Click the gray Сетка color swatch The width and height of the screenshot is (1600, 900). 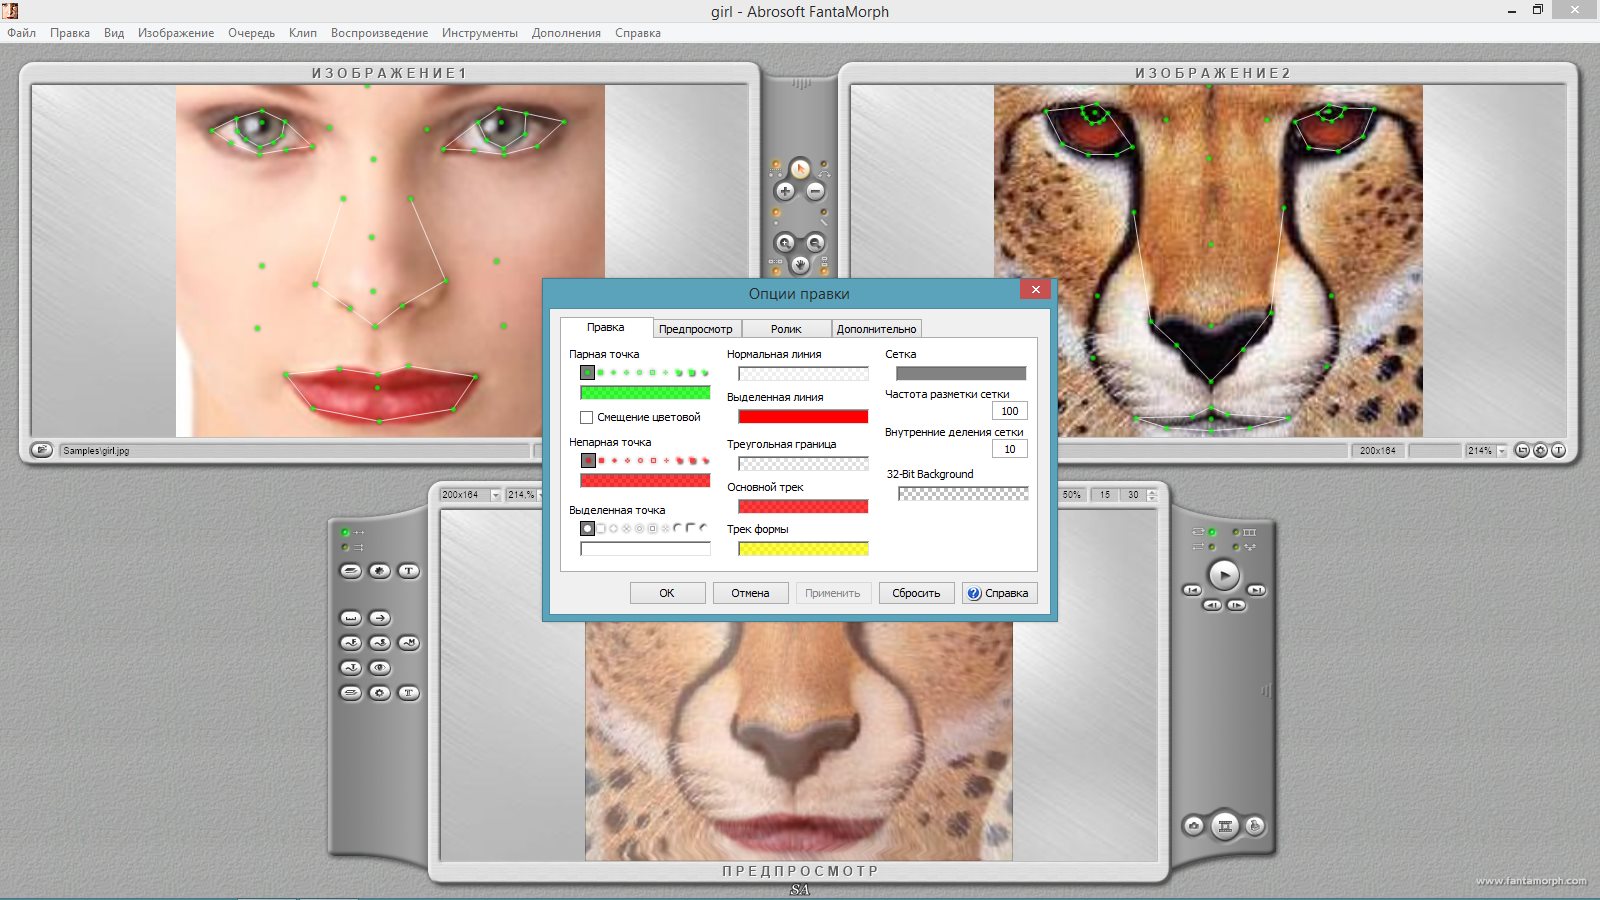961,373
